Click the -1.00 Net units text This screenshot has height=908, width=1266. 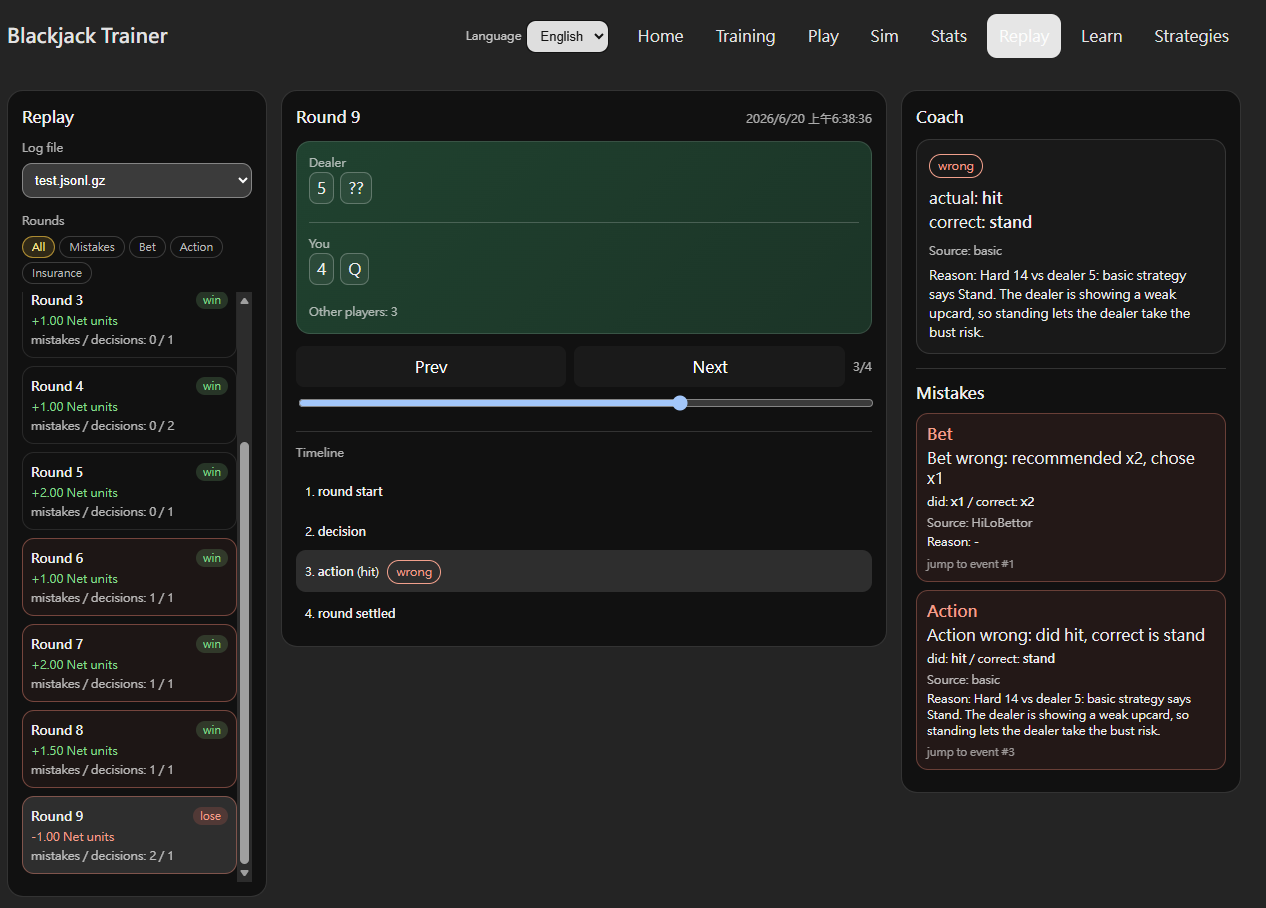(73, 837)
